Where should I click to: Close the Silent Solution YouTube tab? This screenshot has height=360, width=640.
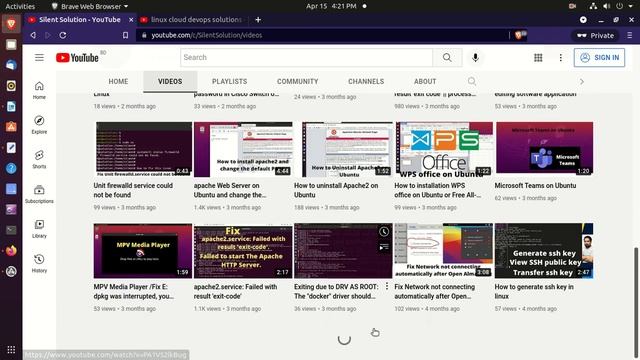(131, 20)
